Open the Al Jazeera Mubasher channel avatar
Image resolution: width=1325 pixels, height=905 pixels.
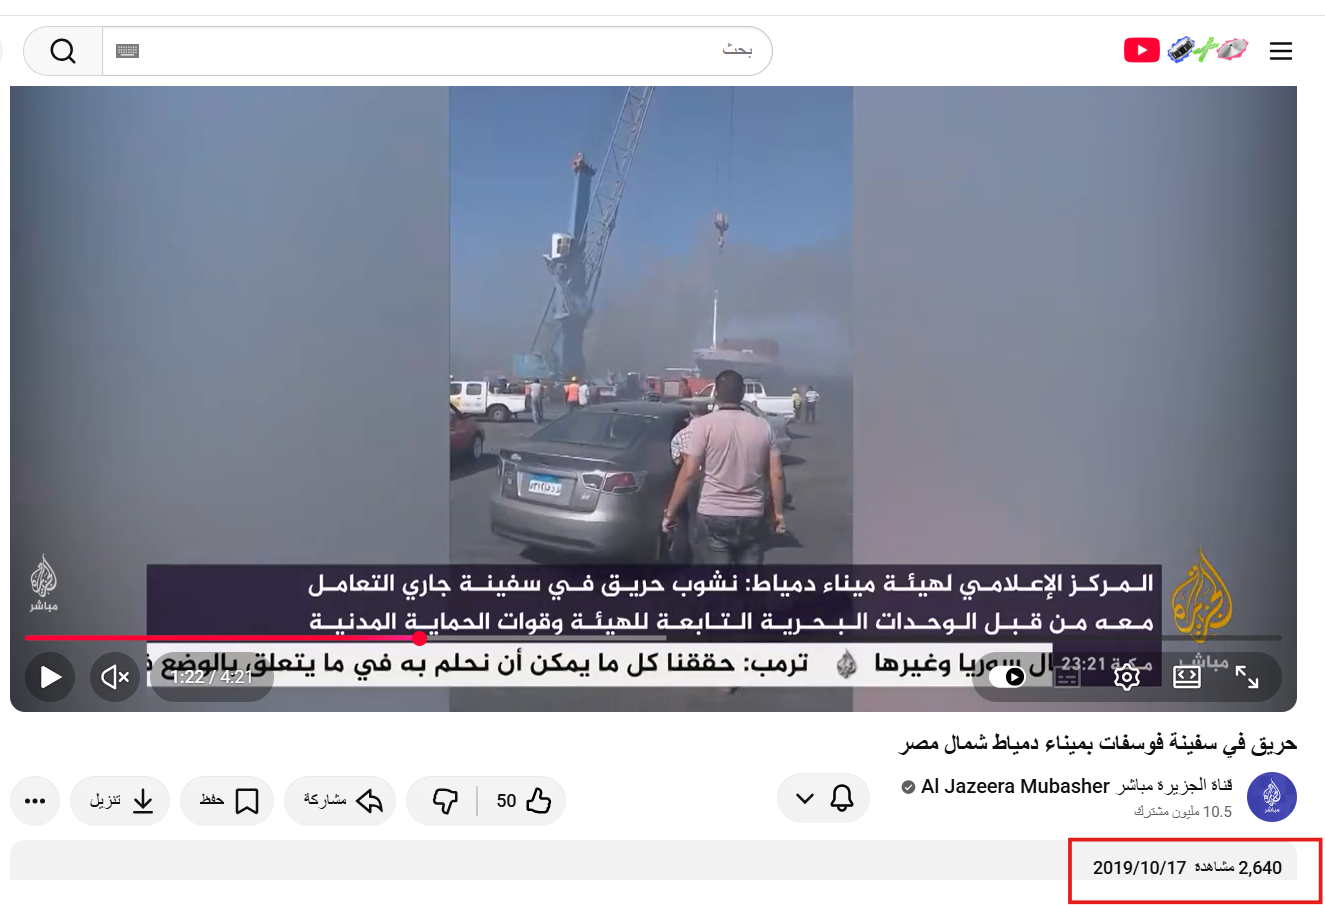(1272, 798)
